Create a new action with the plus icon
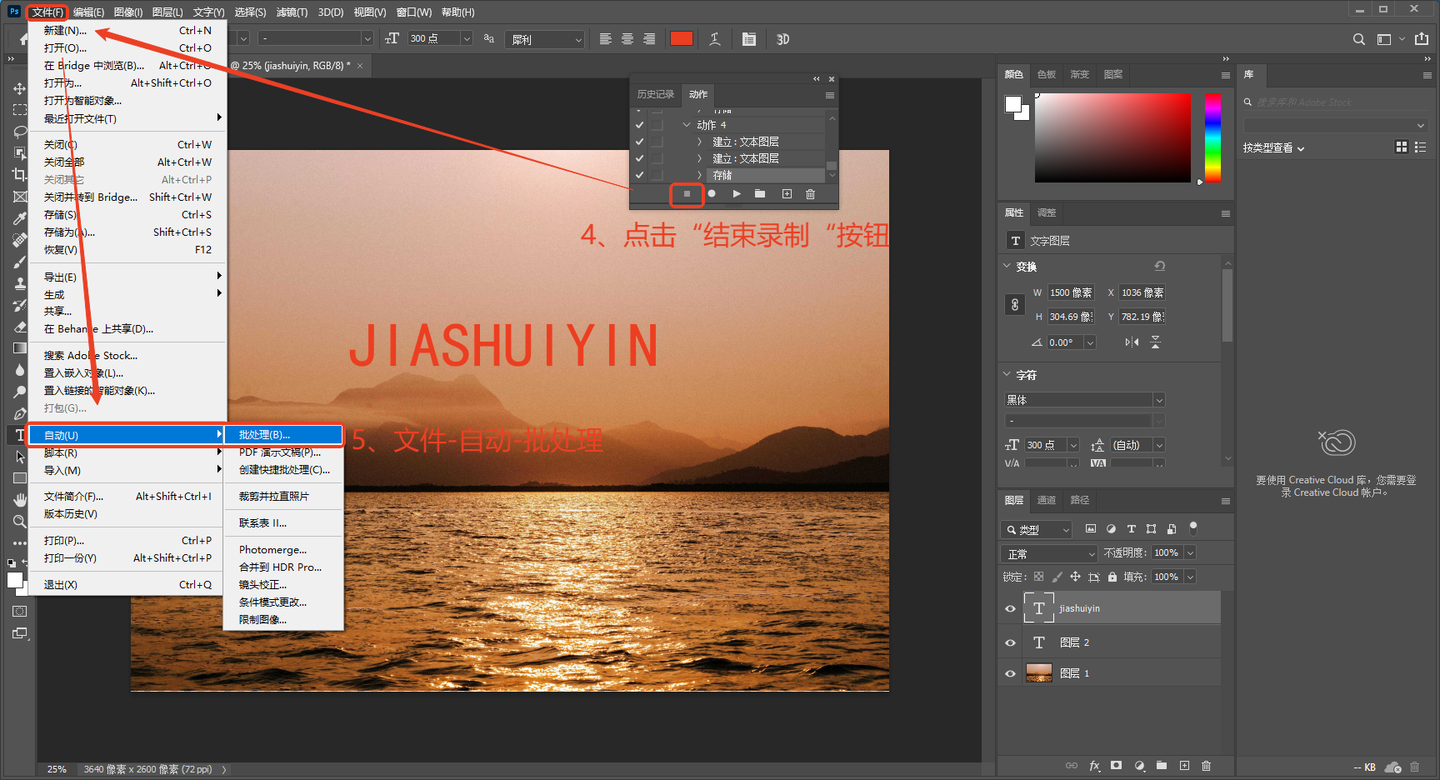The image size is (1440, 780). (x=786, y=194)
